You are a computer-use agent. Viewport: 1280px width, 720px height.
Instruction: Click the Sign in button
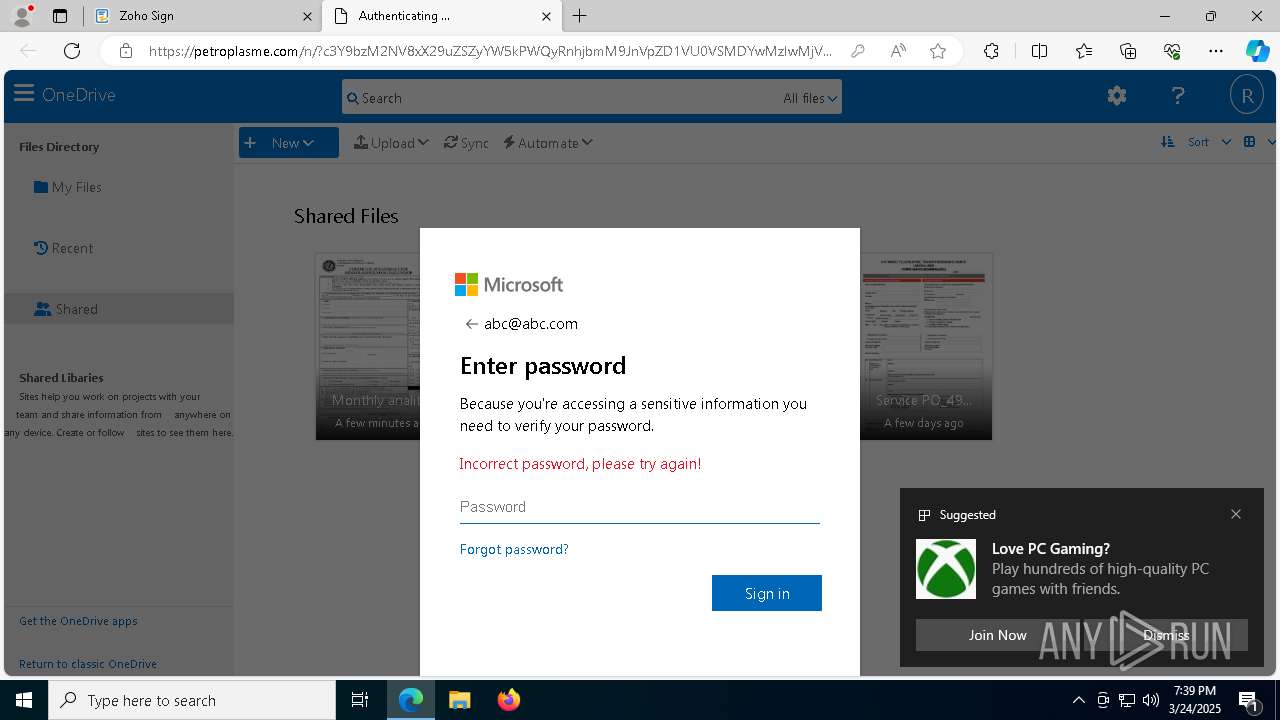767,593
